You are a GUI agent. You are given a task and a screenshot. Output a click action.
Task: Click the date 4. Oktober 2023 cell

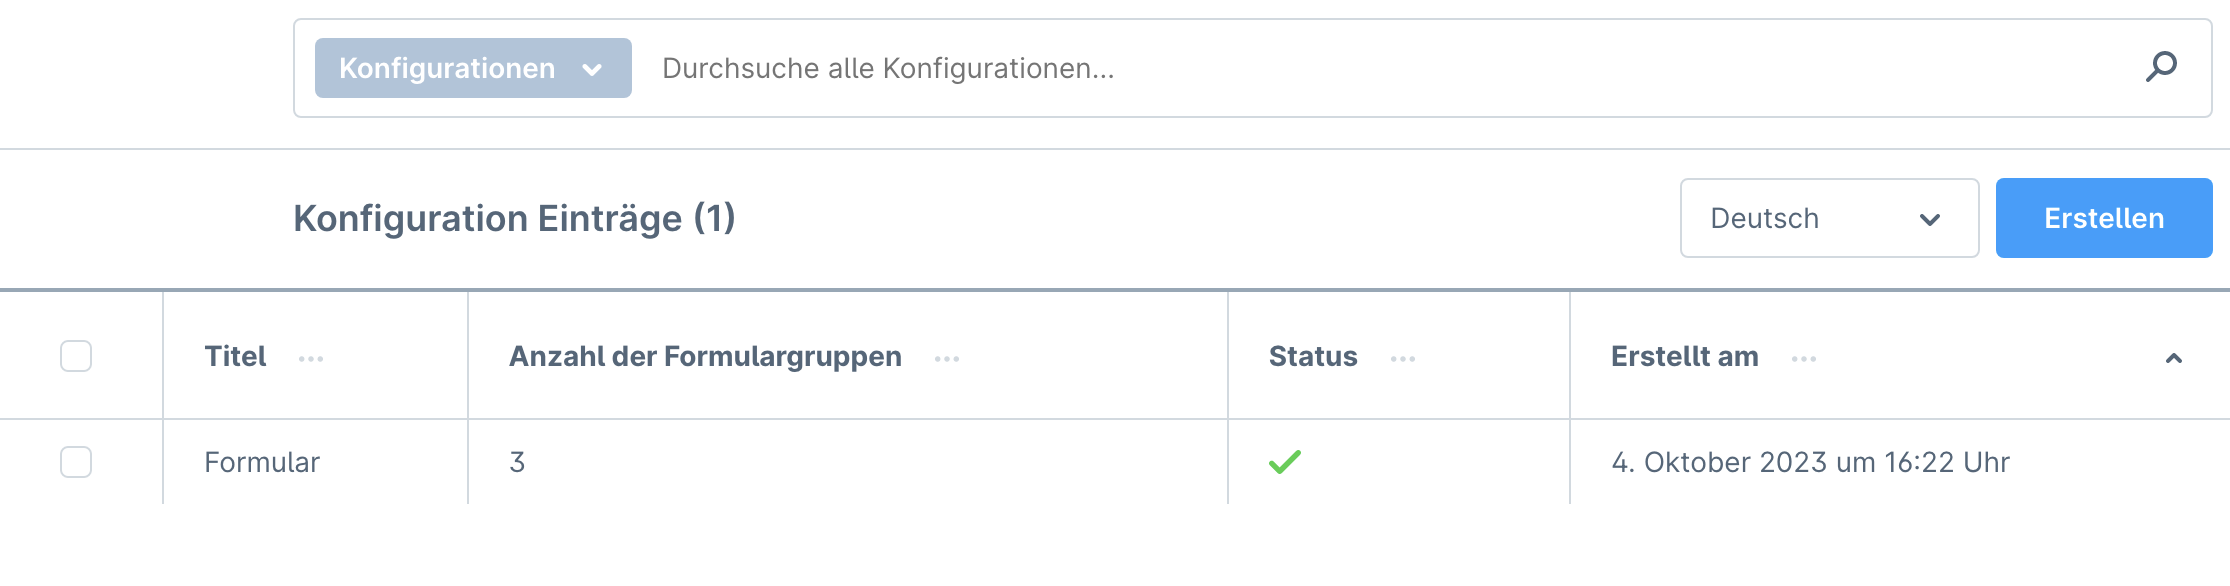coord(1810,462)
